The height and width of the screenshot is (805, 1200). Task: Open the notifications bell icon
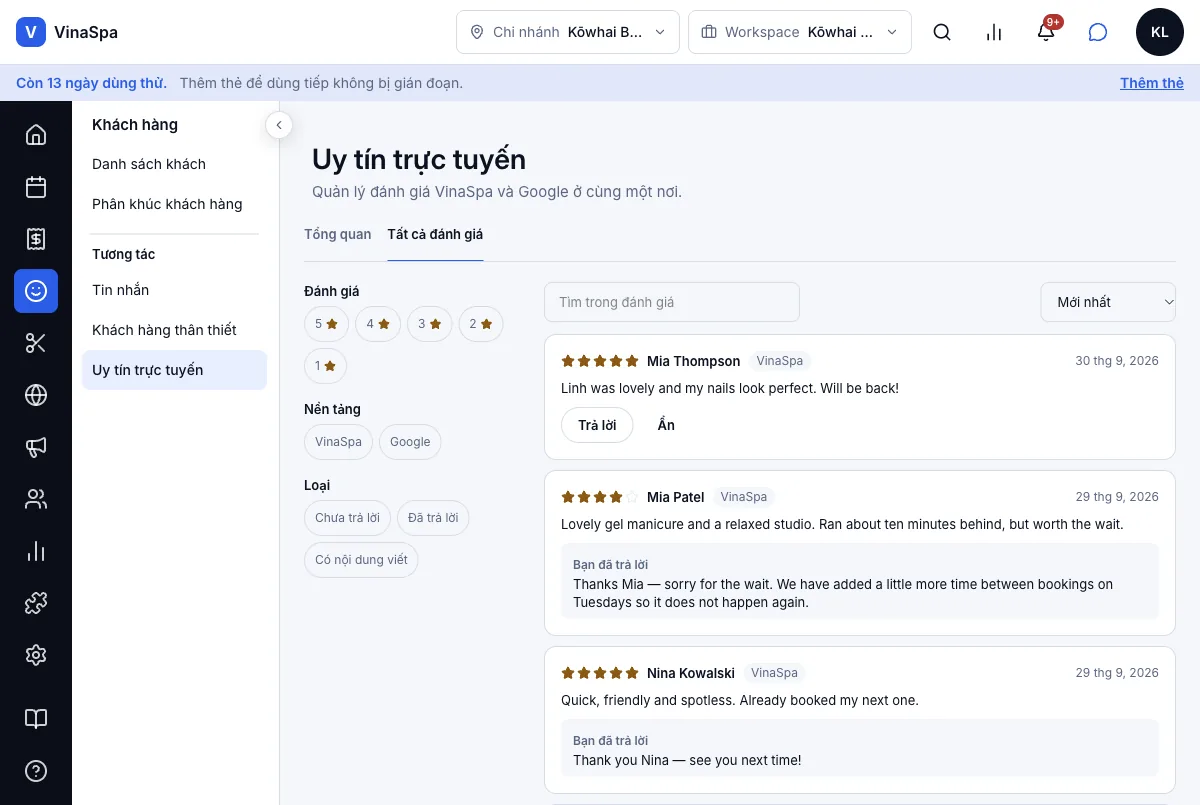1046,32
